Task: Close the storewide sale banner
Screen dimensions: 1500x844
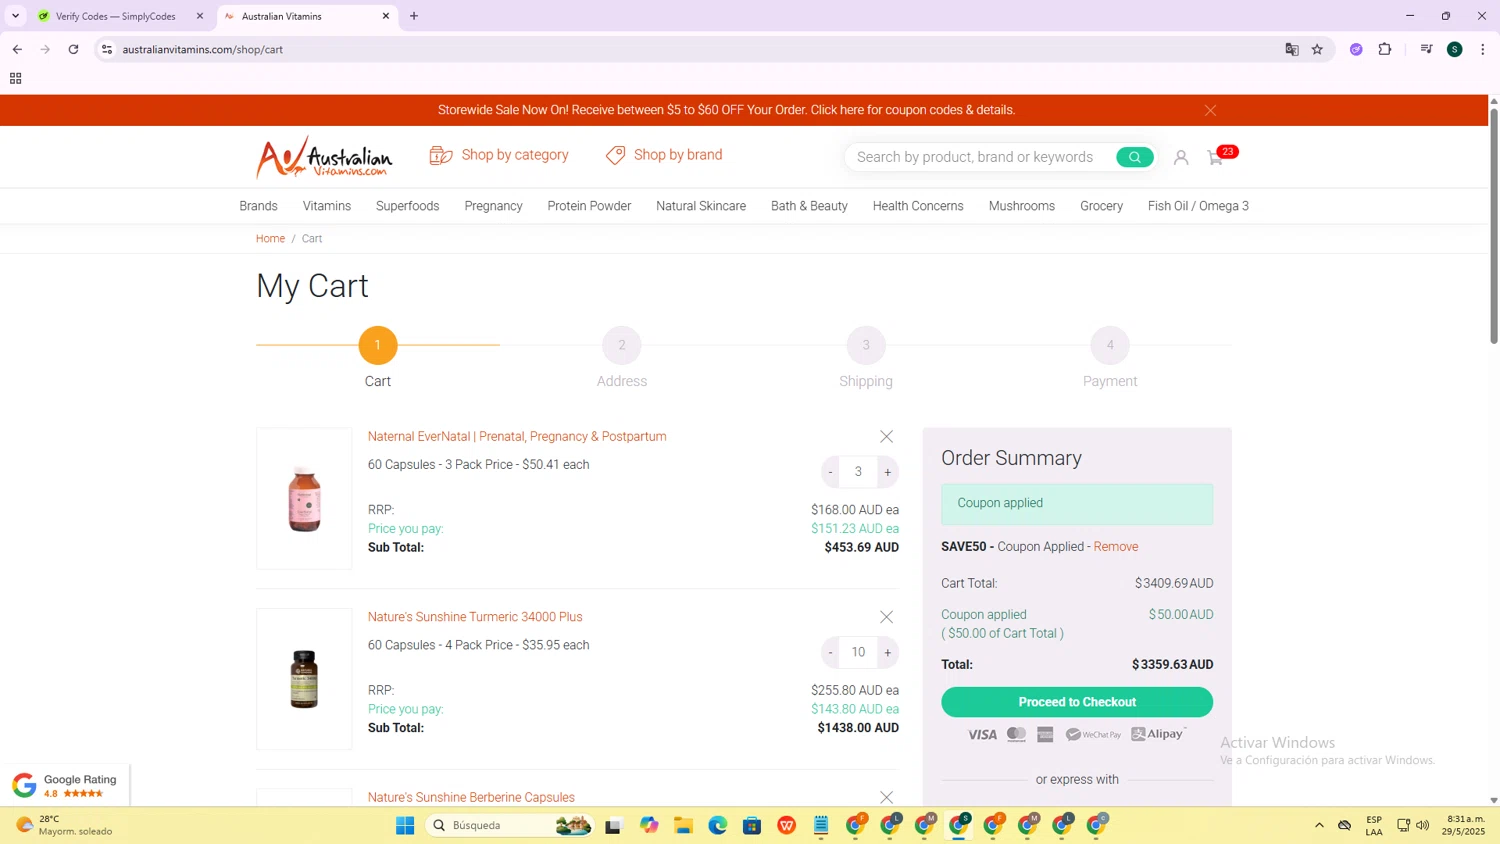Action: (x=1210, y=110)
